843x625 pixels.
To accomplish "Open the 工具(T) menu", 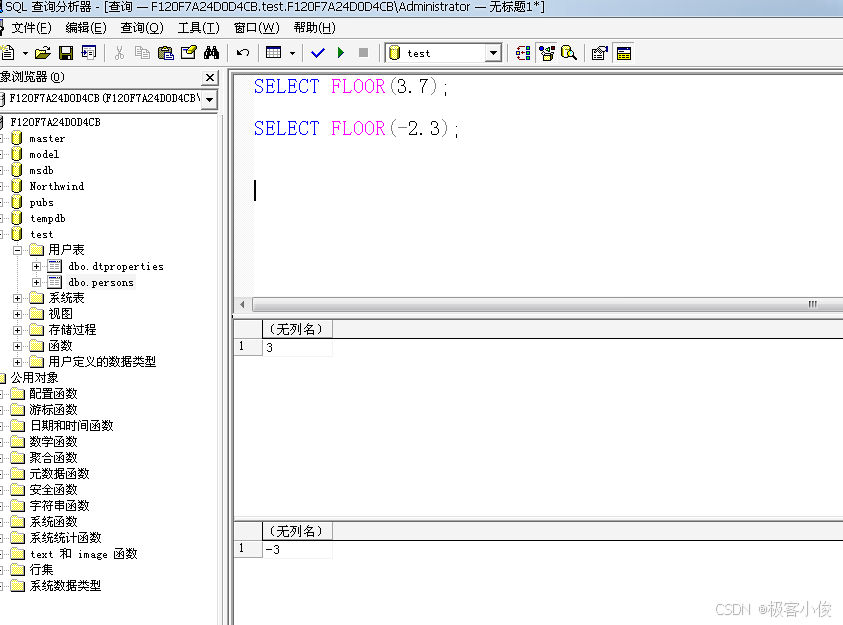I will point(198,27).
